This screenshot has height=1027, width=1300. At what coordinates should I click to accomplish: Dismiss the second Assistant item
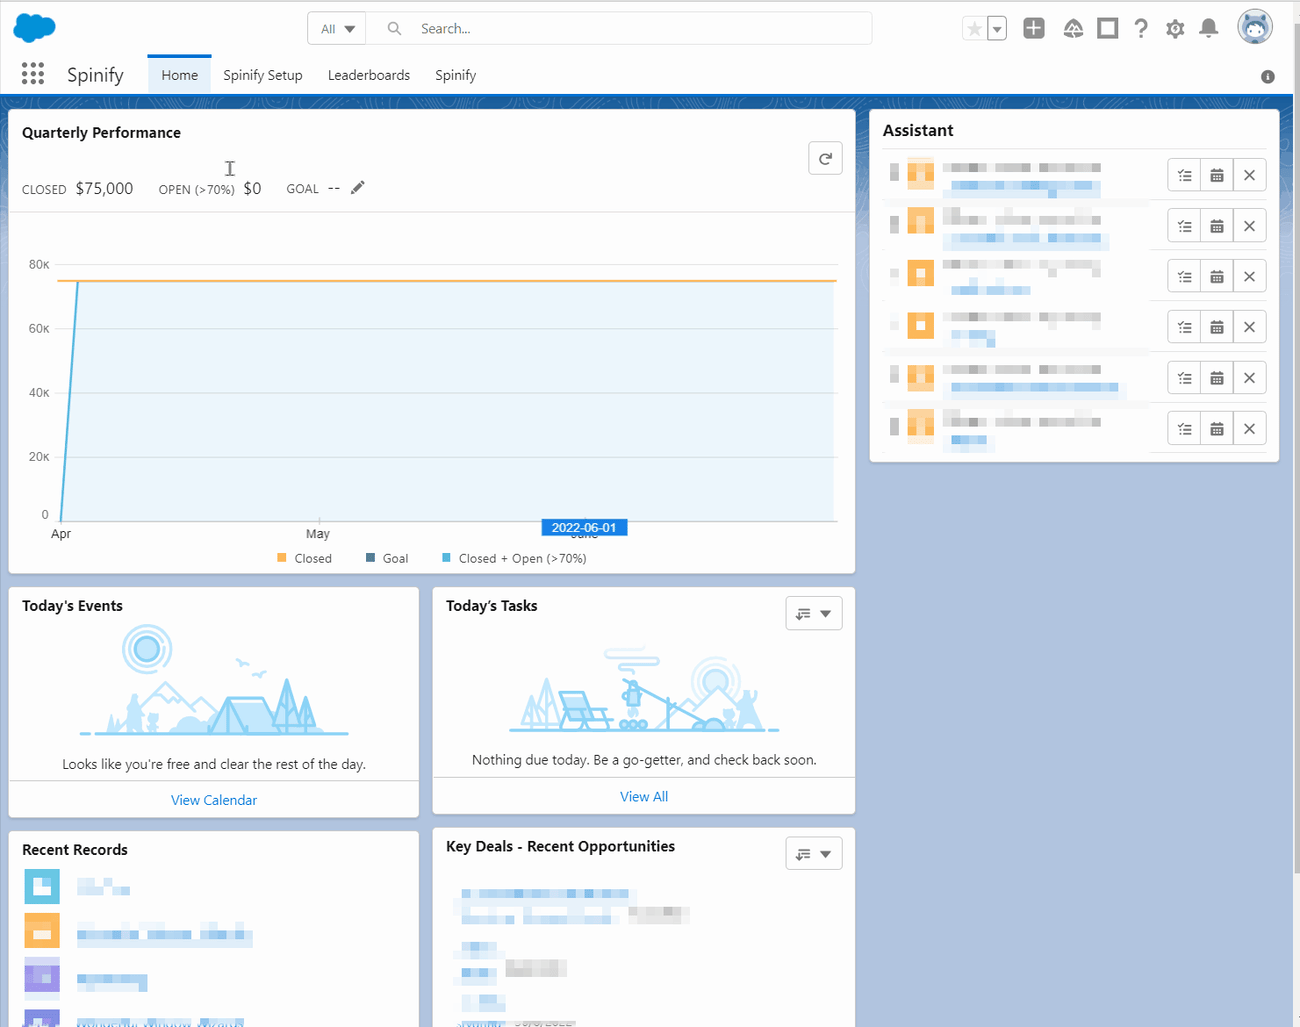click(x=1250, y=226)
